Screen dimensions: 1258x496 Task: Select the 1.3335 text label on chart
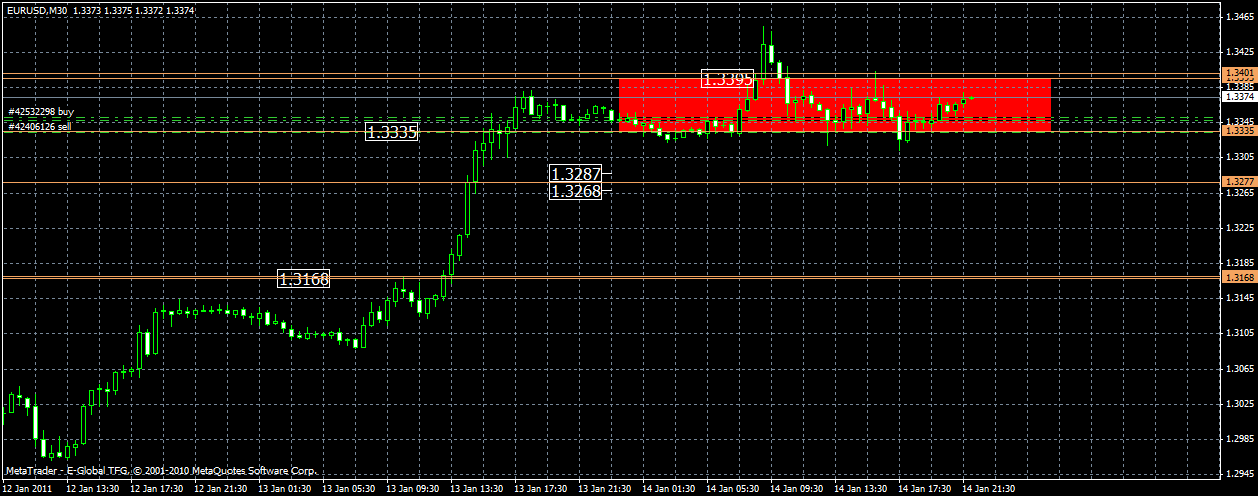392,131
